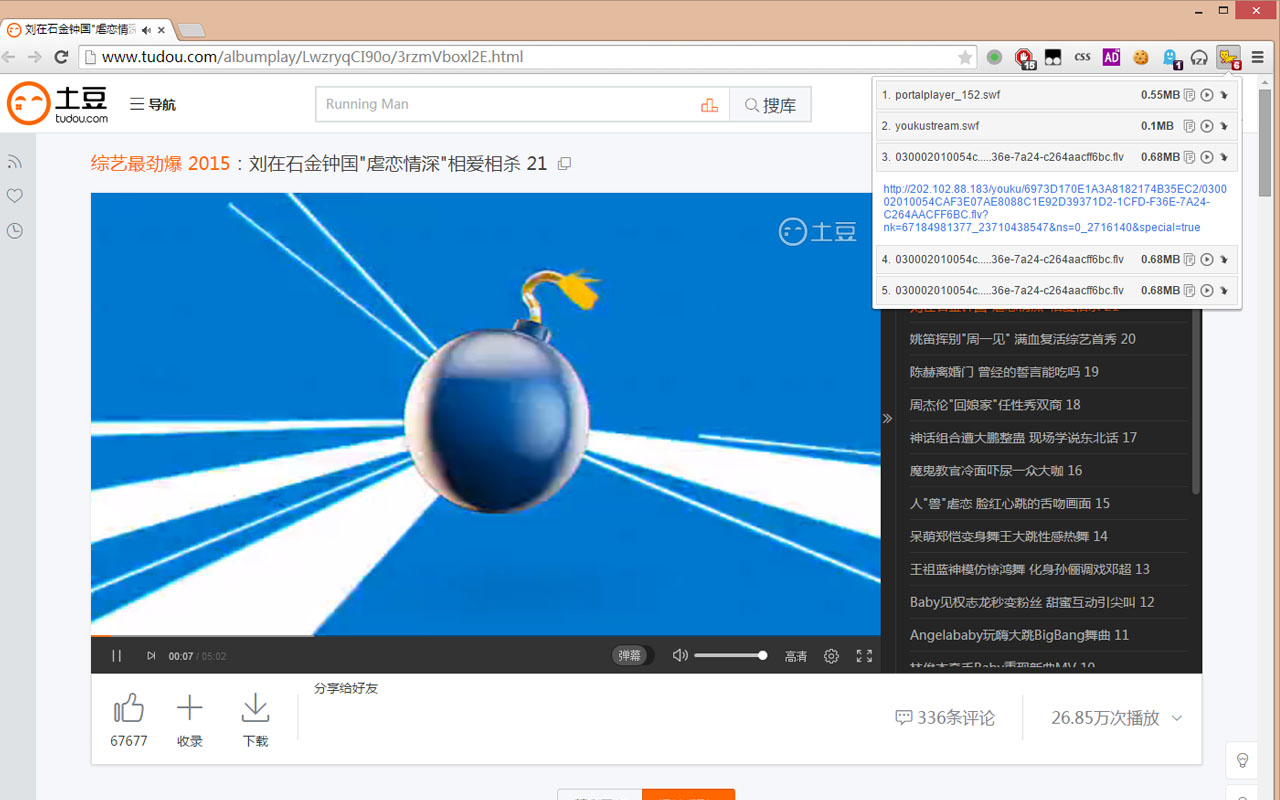The image size is (1280, 800).
Task: Play the portalplayer_152.swf entry
Action: (1207, 95)
